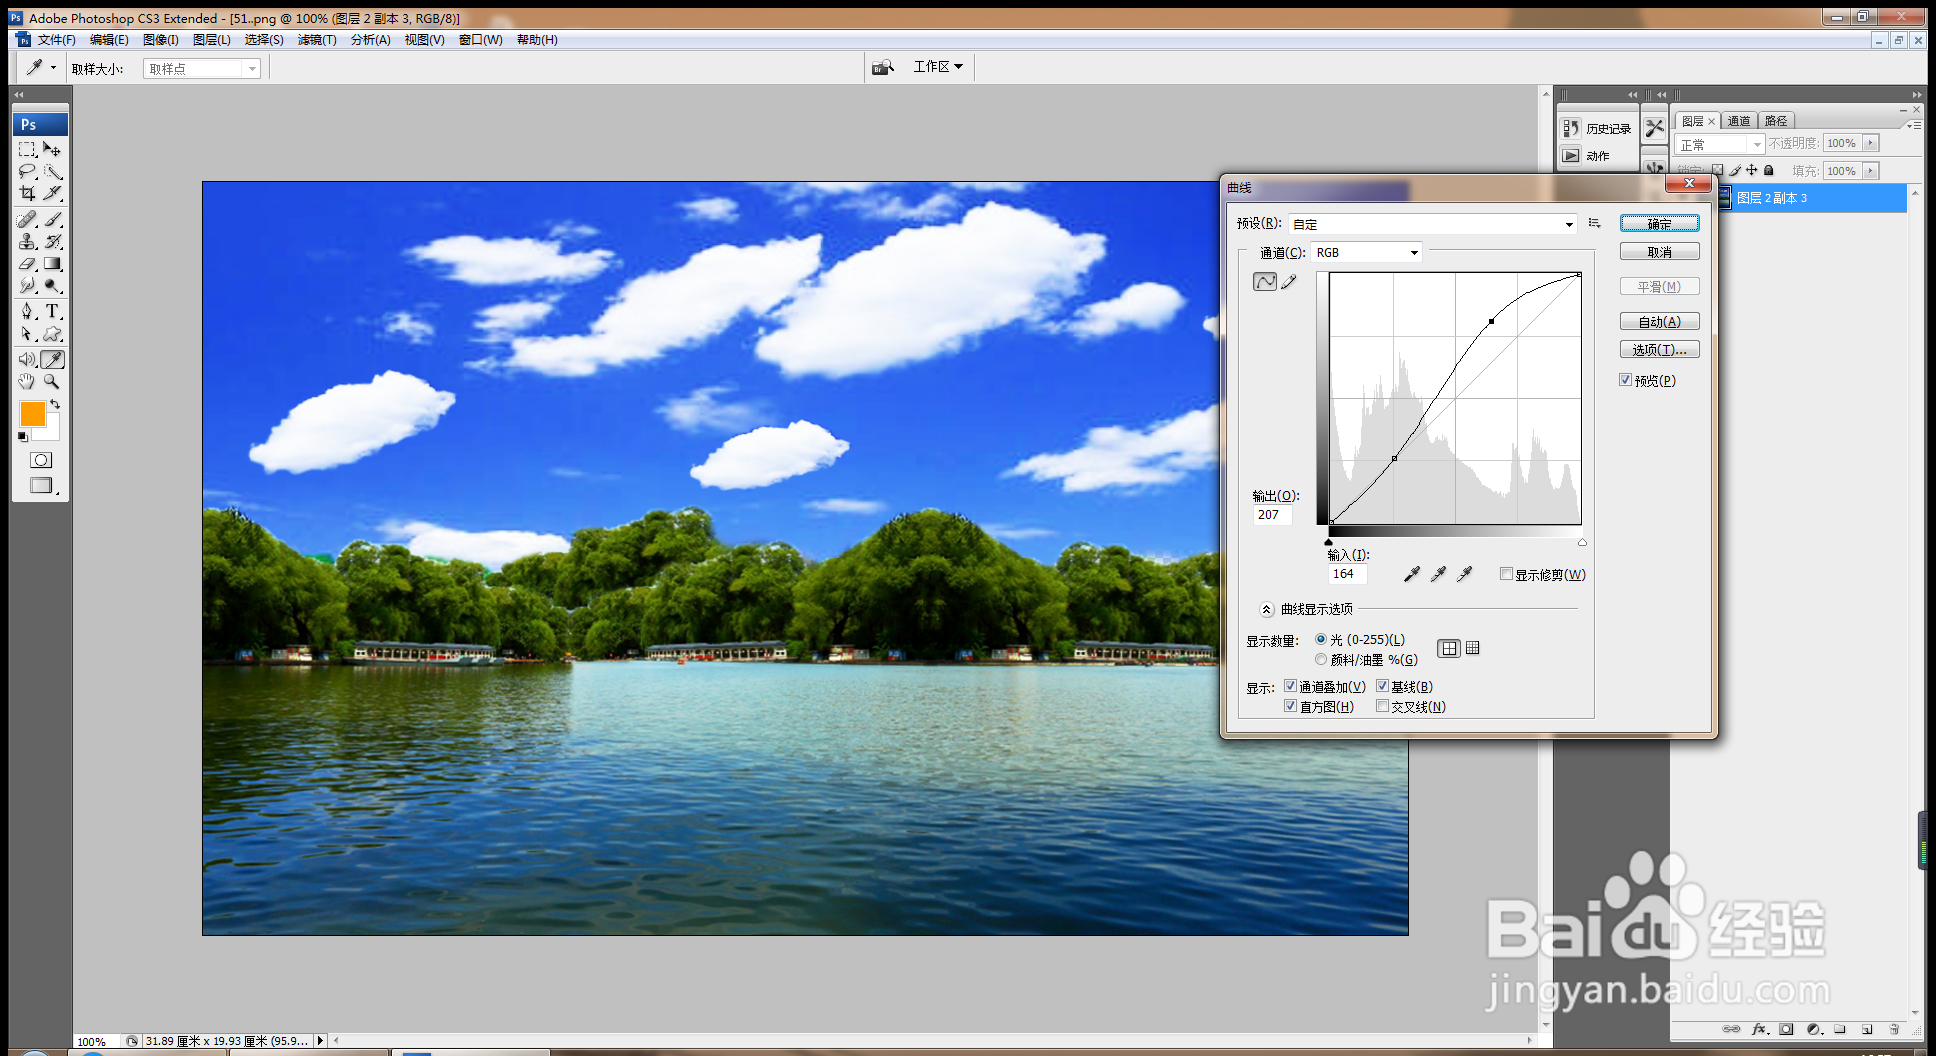Select the Rectangular Marquee tool
The width and height of the screenshot is (1936, 1056).
coord(27,149)
